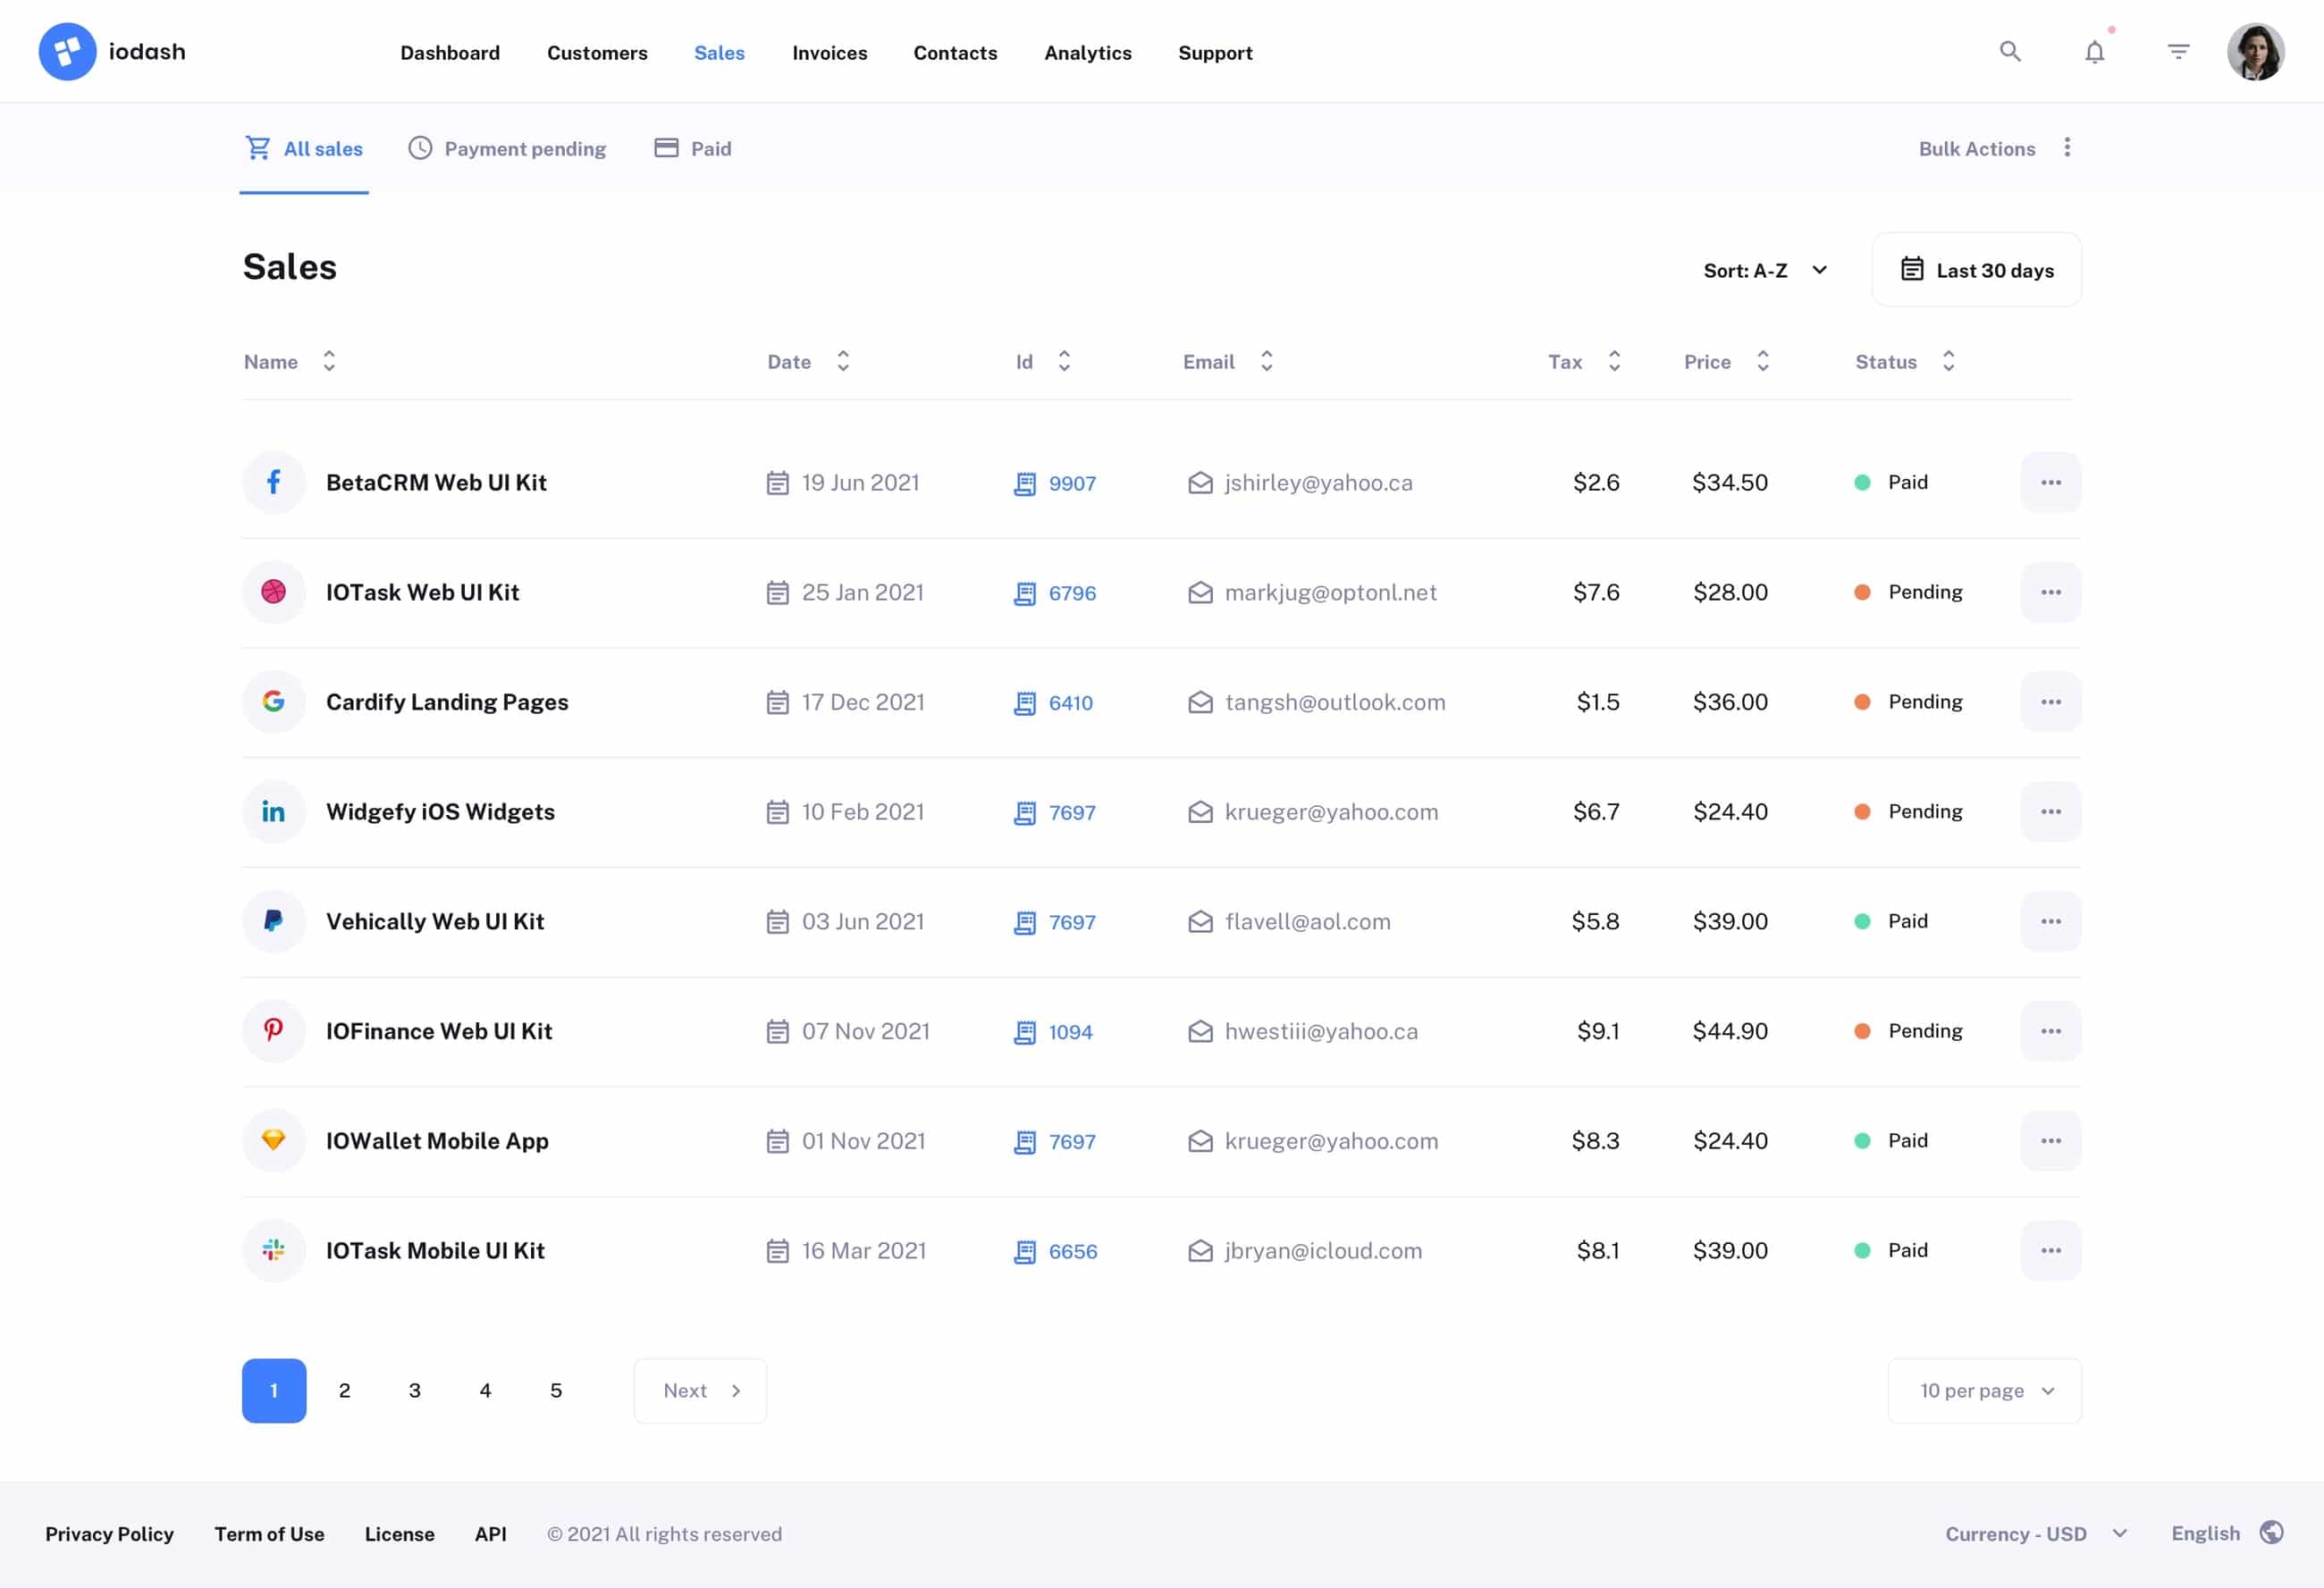Click the Dribbble icon beside IOTask Web UI Kit
This screenshot has width=2324, height=1588.
[x=273, y=592]
